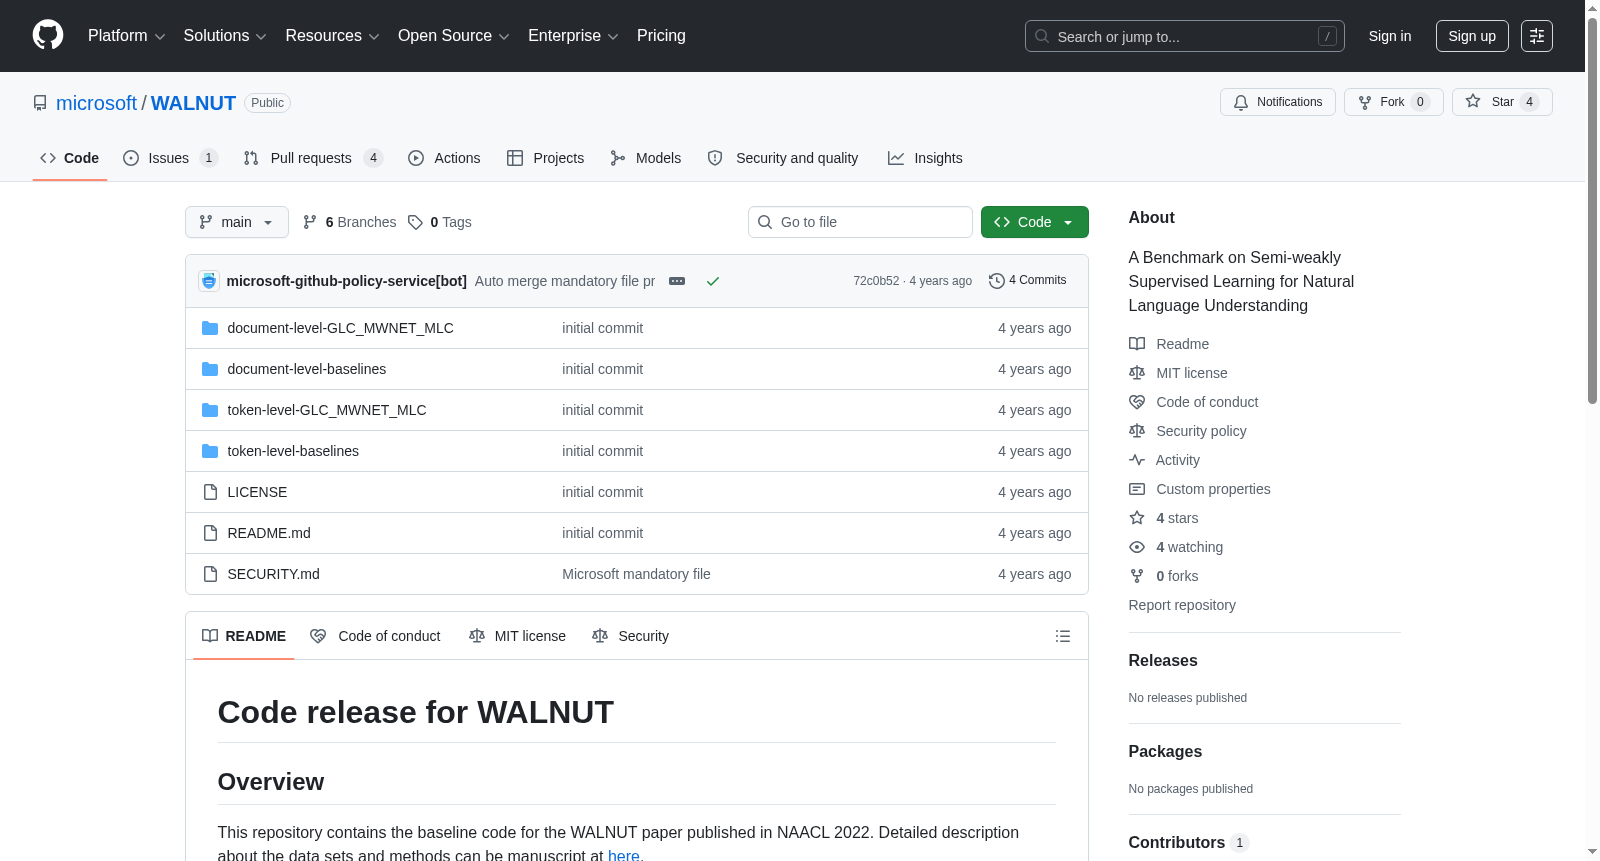
Task: Open the 4 Commits history link
Action: [x=1027, y=281]
